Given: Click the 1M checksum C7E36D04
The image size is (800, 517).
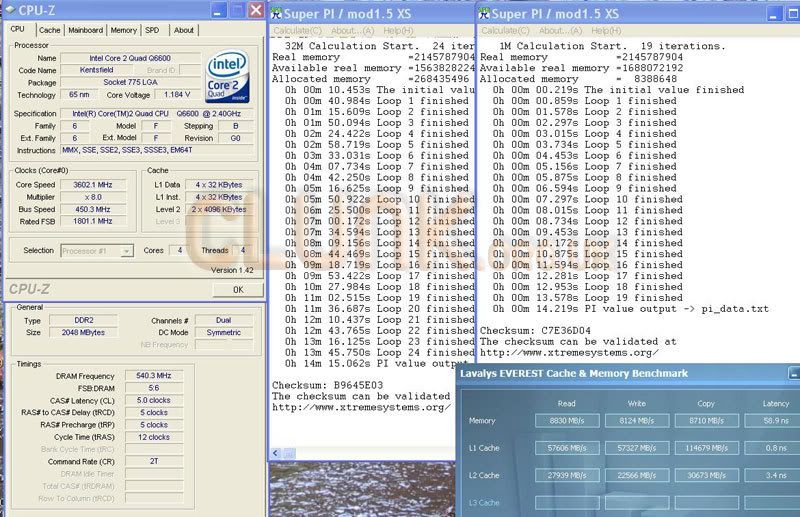Looking at the screenshot, I should [x=566, y=331].
